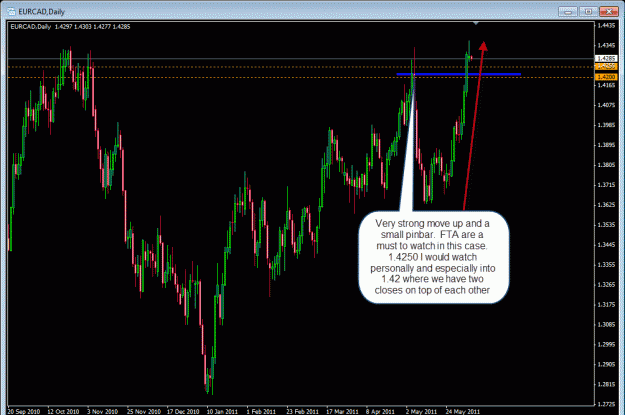This screenshot has width=625, height=415.
Task: Select the current price tag 1.4285
Action: pyautogui.click(x=606, y=59)
